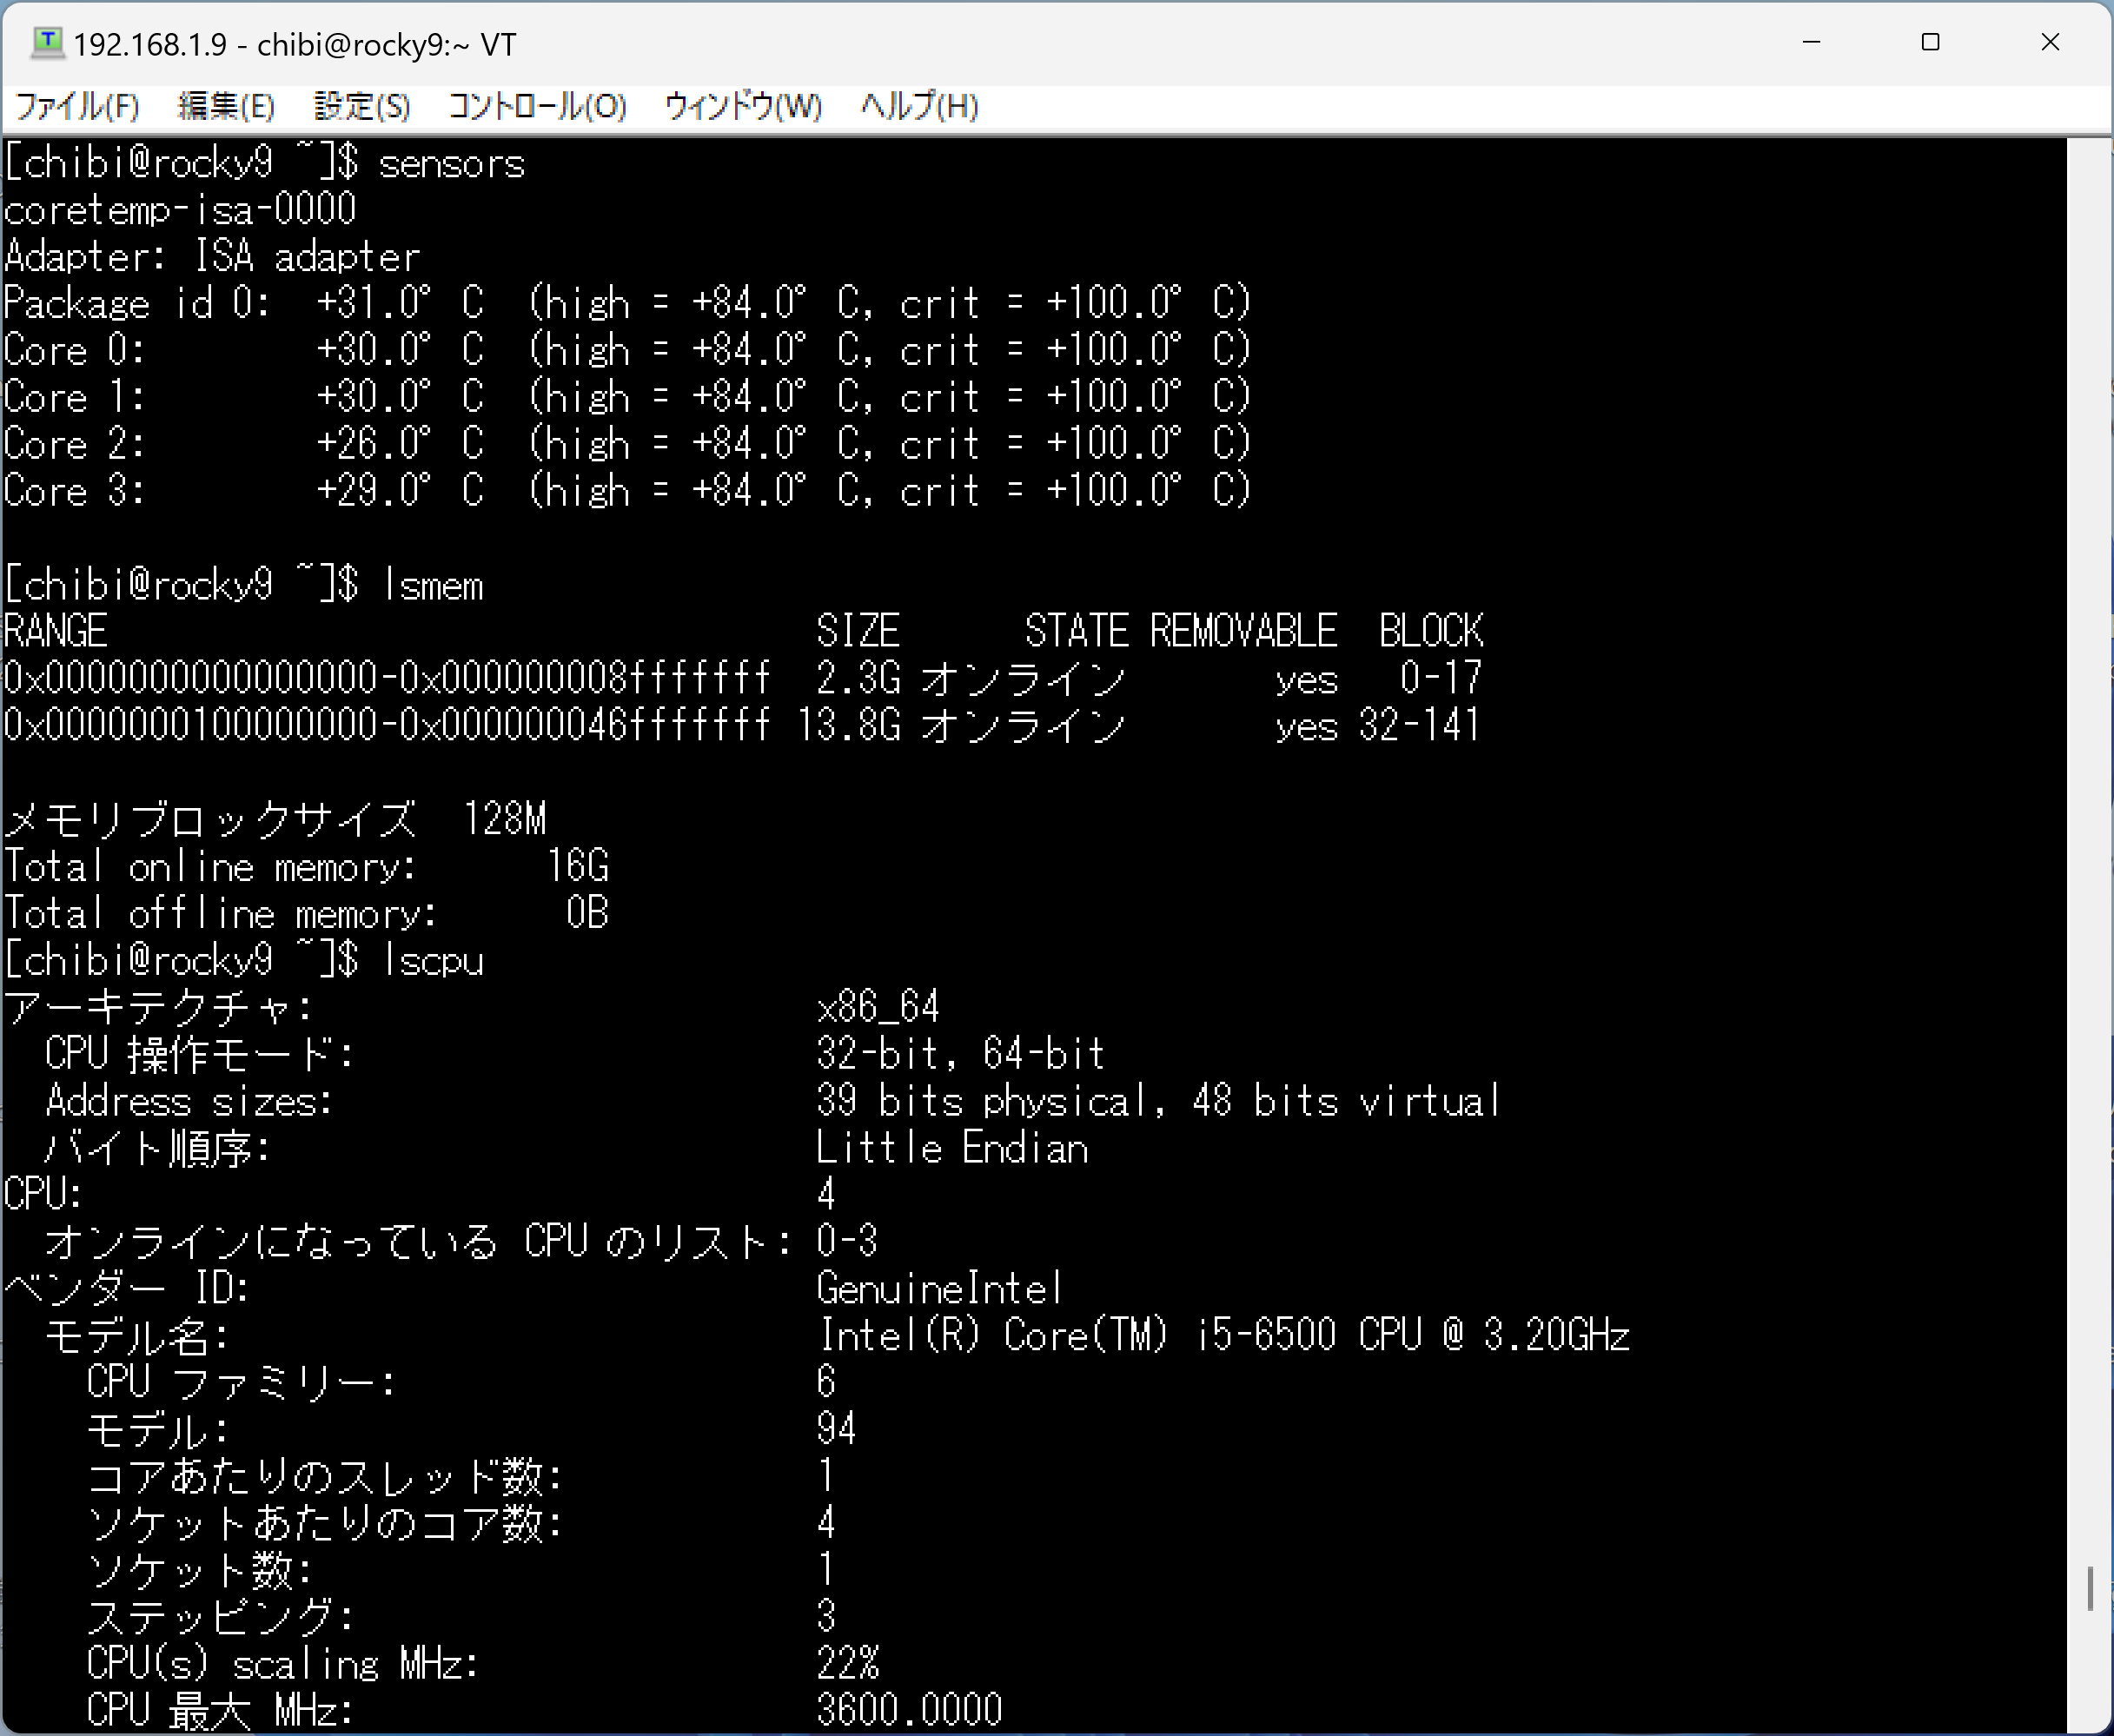2114x1736 pixels.
Task: Minimize the Tera Term window
Action: click(x=1811, y=43)
